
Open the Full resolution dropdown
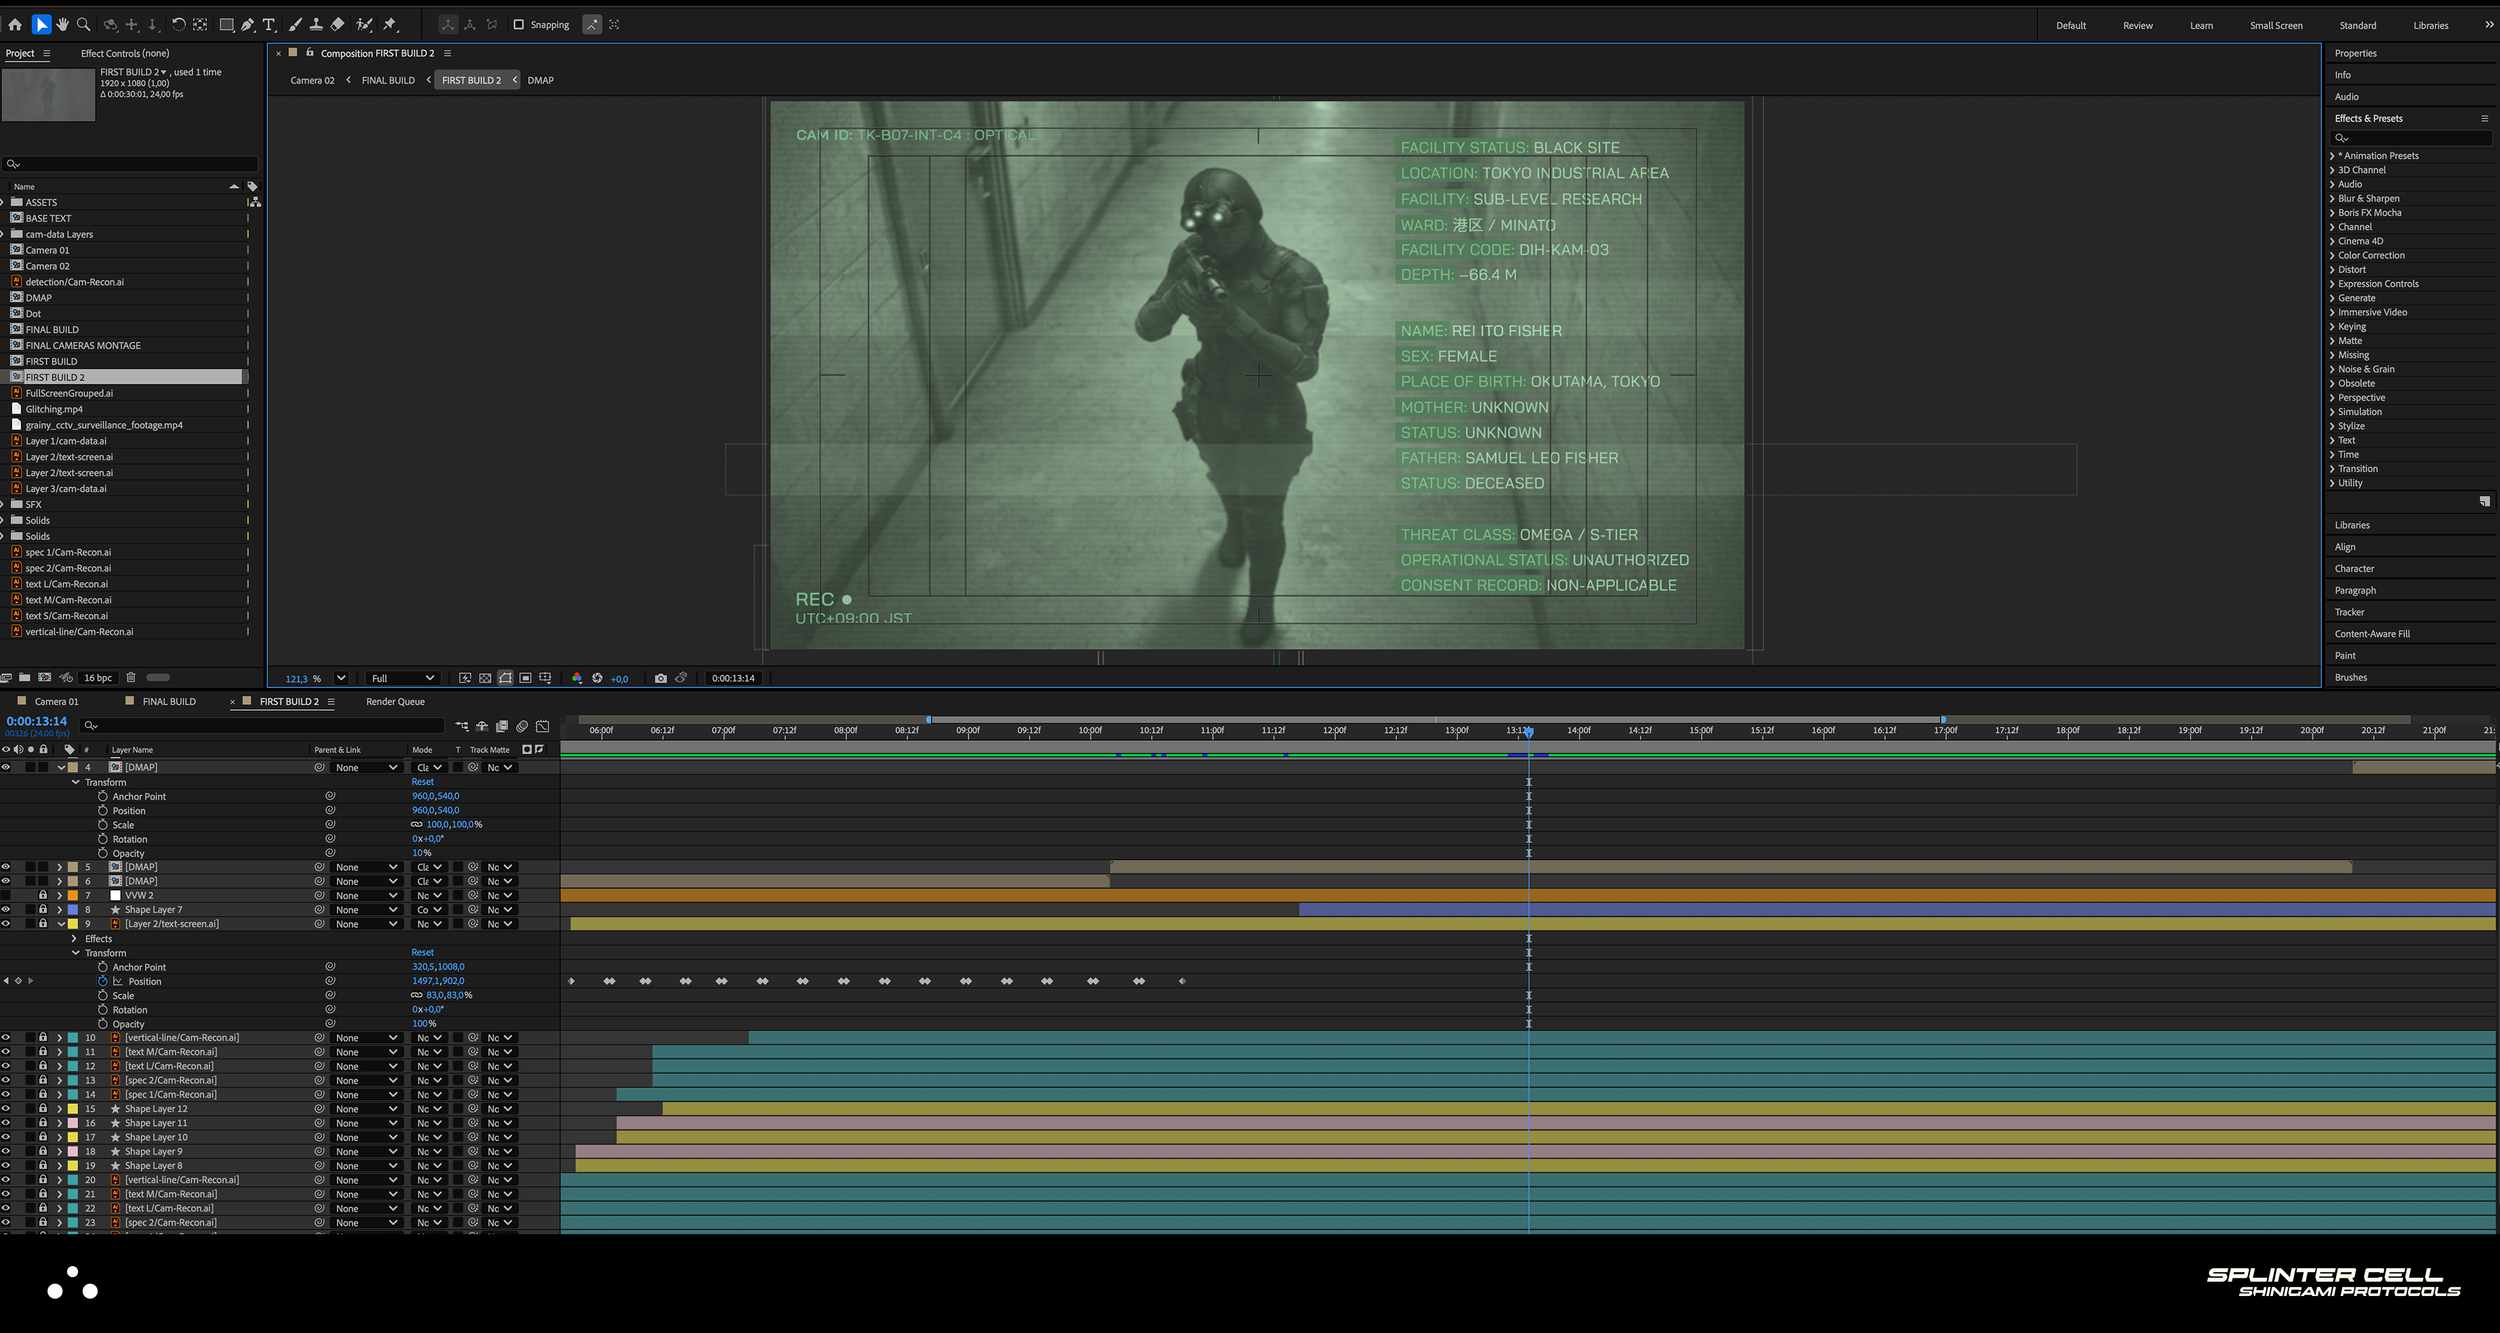point(402,678)
